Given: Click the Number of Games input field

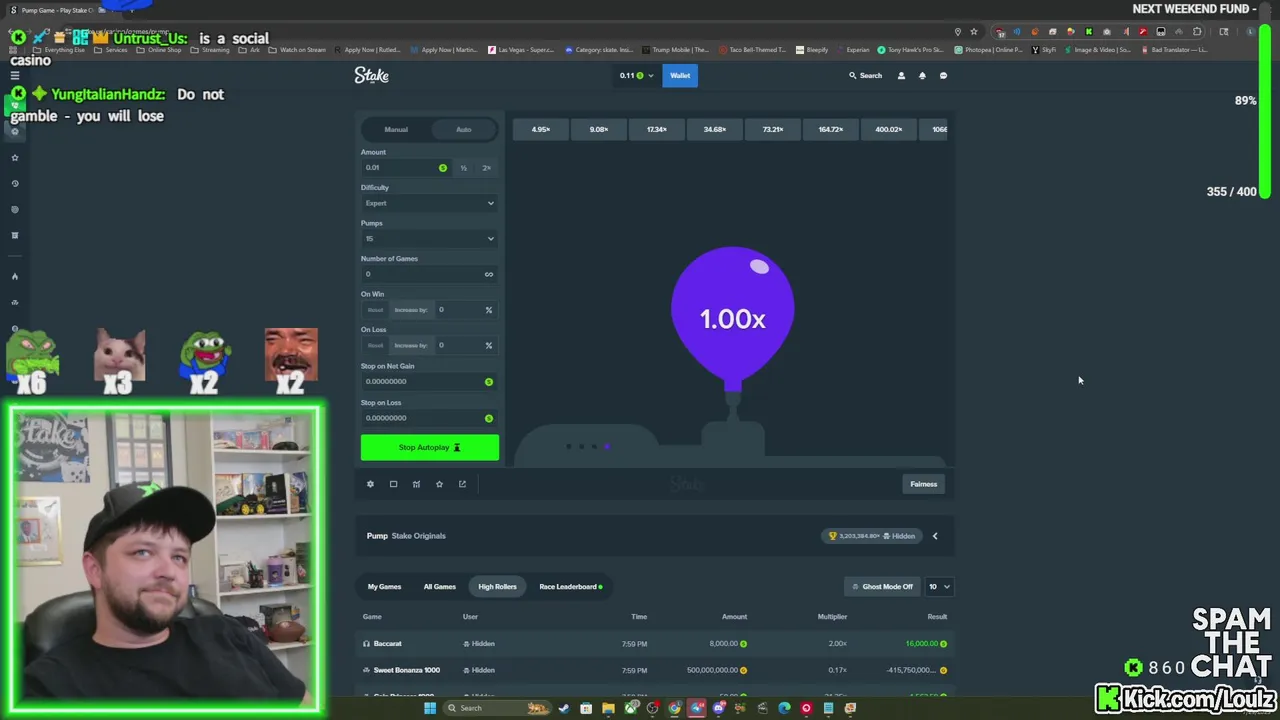Looking at the screenshot, I should (429, 274).
